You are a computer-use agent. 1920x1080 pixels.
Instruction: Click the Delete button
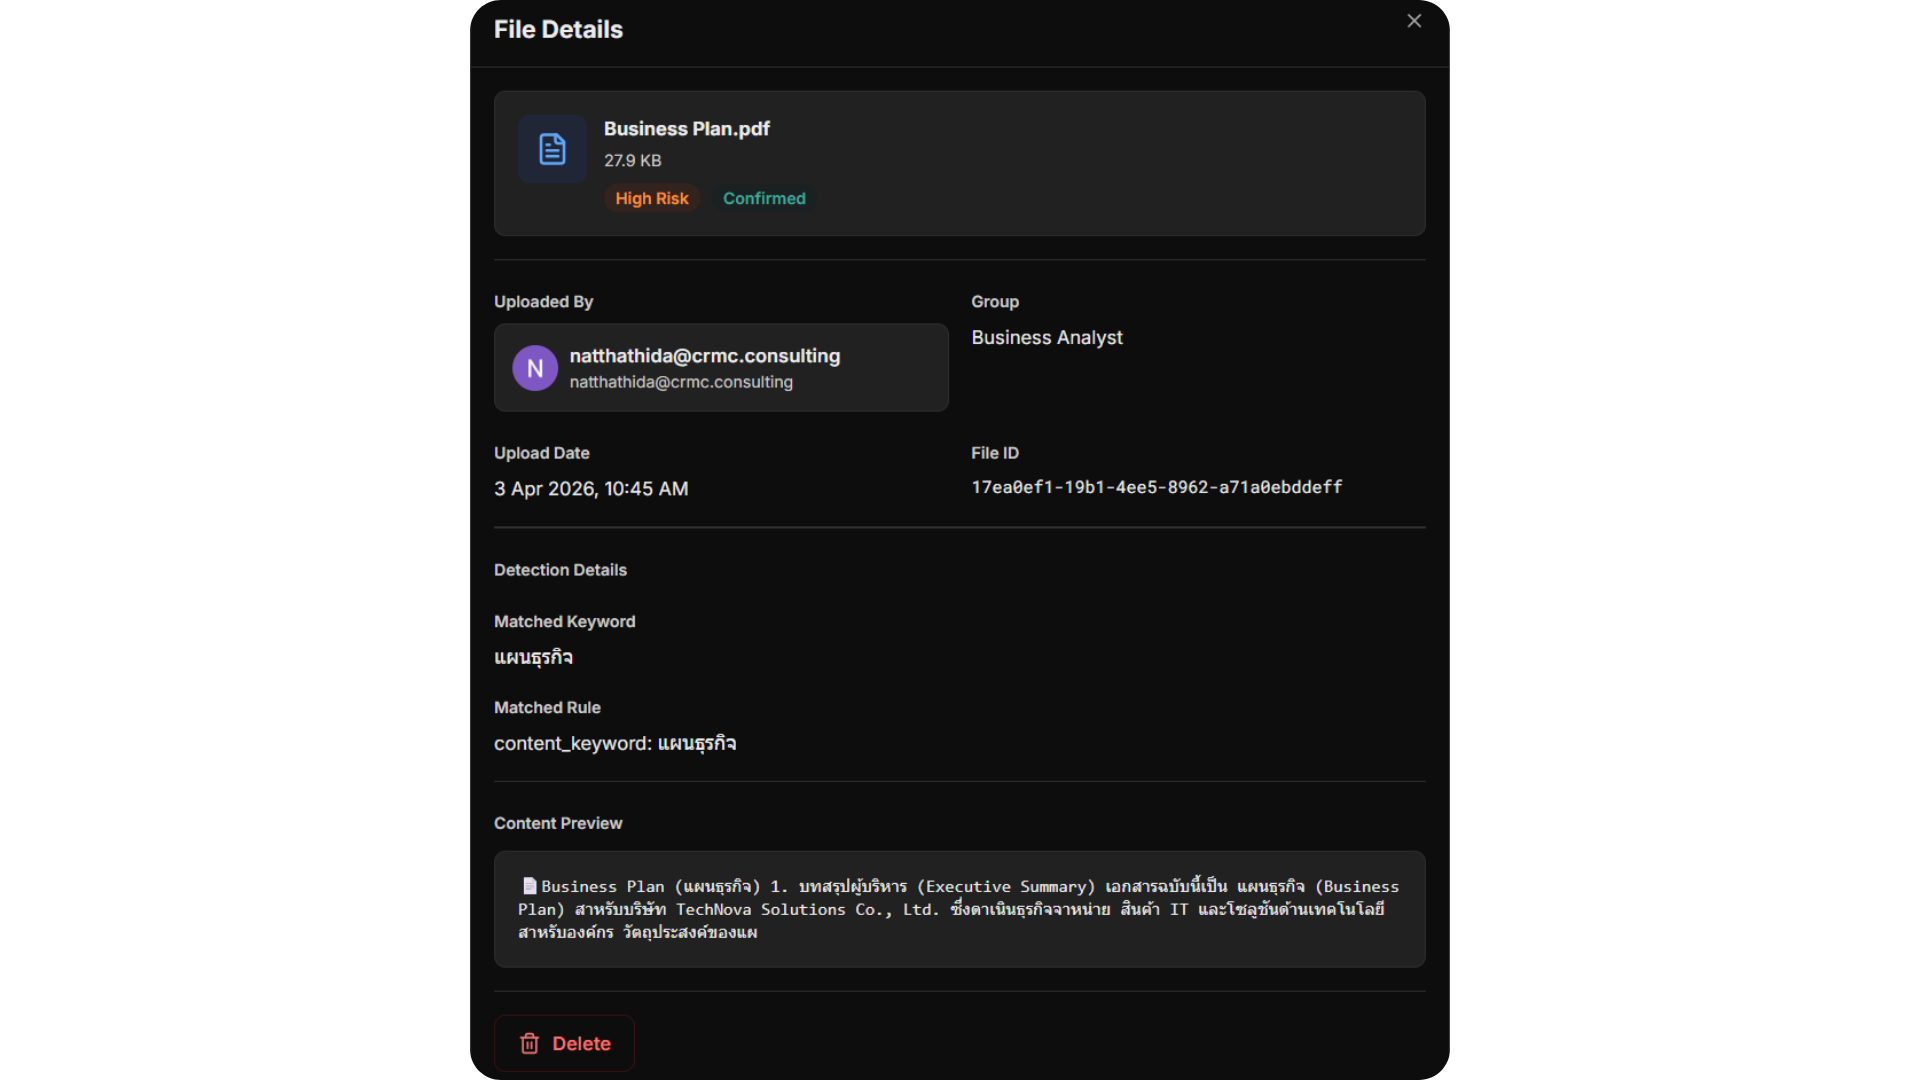564,1043
